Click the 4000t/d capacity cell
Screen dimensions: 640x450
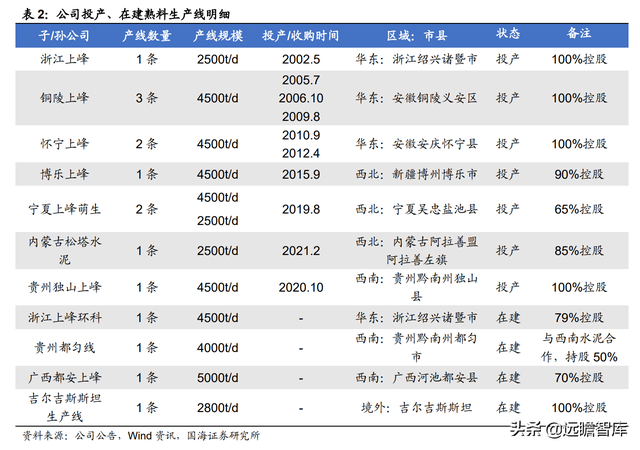pyautogui.click(x=218, y=348)
